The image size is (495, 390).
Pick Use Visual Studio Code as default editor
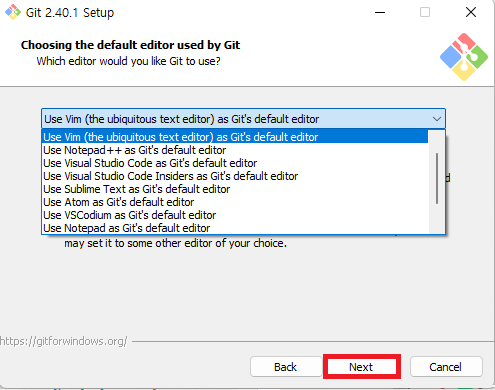(x=235, y=163)
